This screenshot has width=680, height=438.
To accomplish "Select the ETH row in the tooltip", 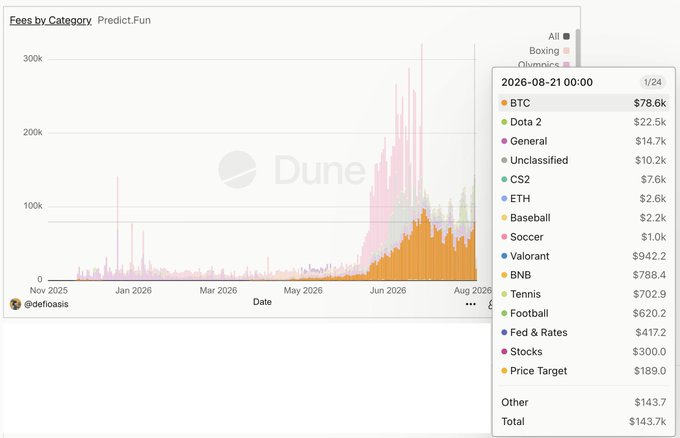I will (583, 198).
